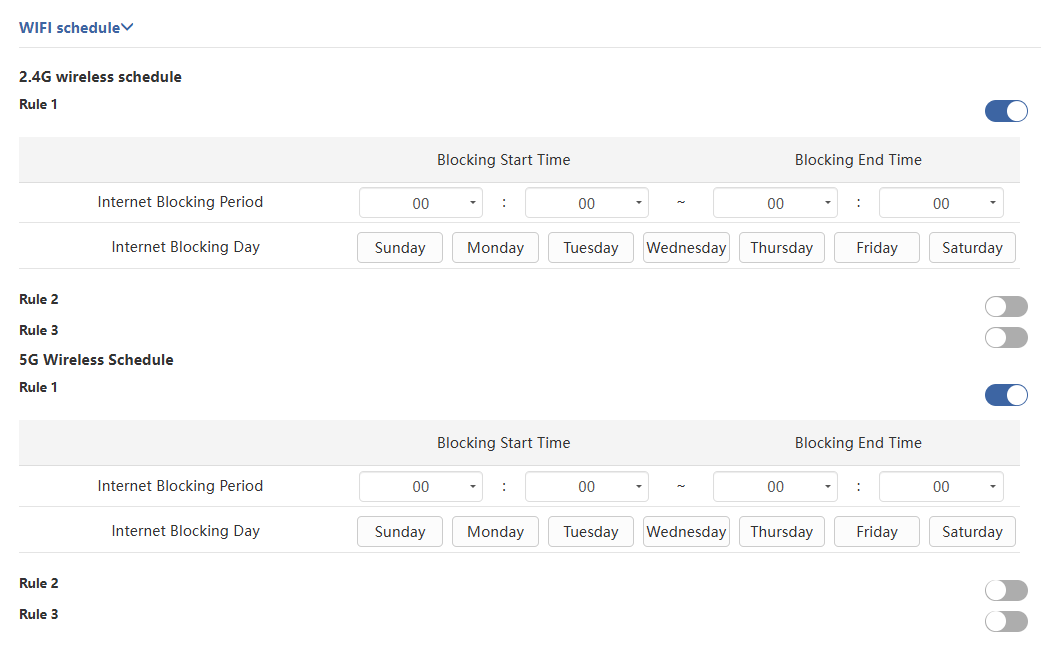Viewport: 1055px width, 663px height.
Task: Open 2.4G blocking end hour dropdown
Action: (775, 203)
